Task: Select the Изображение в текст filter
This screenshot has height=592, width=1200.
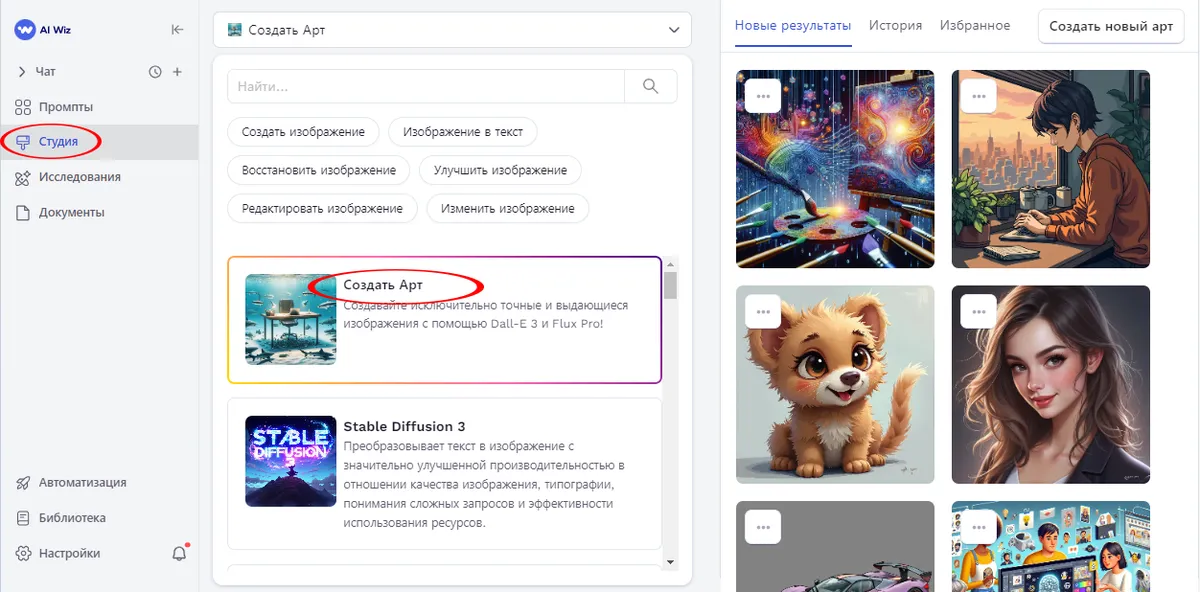Action: coord(462,132)
